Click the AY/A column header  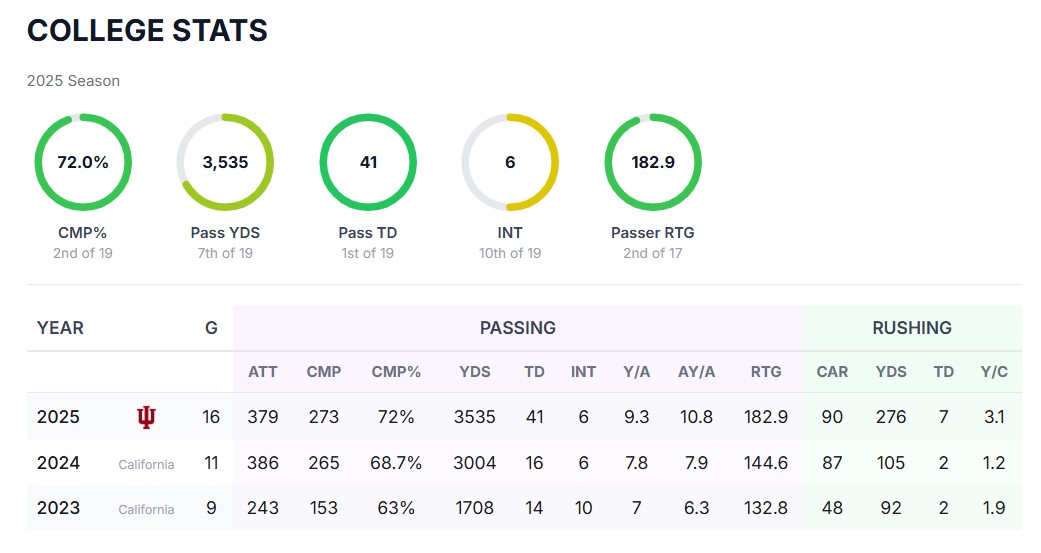697,372
